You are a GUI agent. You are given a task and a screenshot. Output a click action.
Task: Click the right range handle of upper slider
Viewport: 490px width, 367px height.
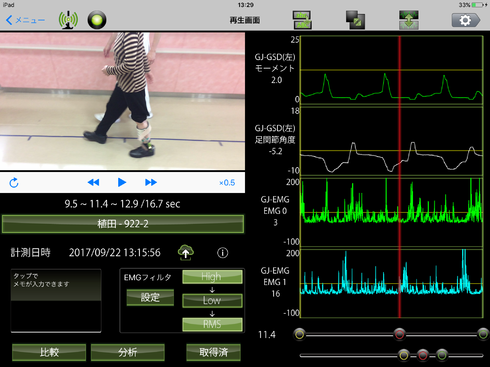pos(483,334)
